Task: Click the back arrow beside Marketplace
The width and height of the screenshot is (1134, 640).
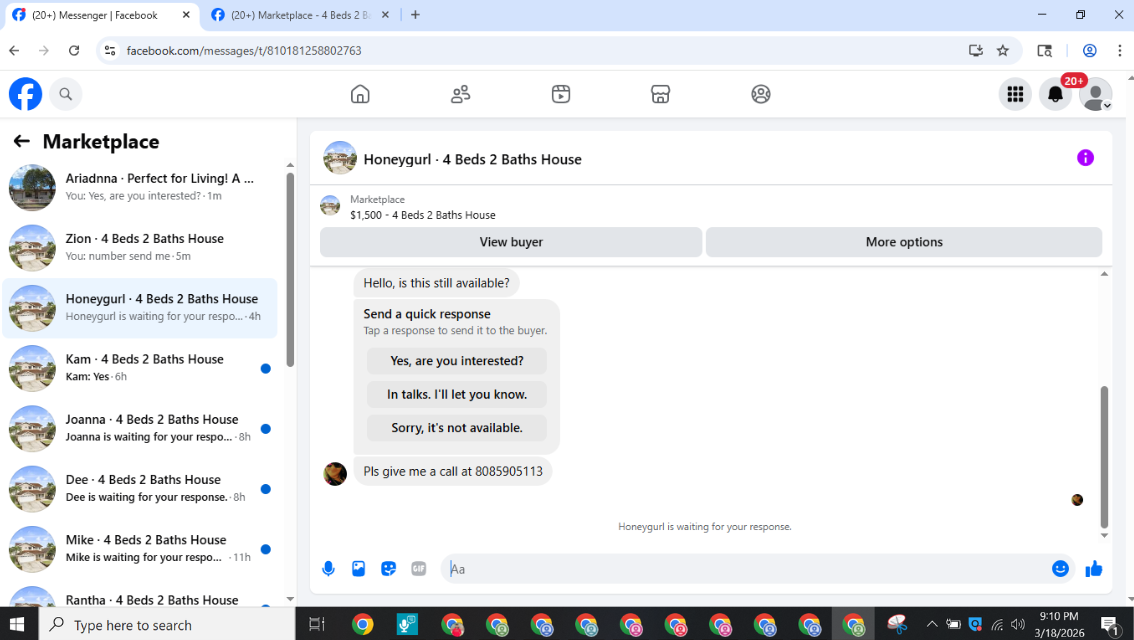Action: click(x=22, y=141)
